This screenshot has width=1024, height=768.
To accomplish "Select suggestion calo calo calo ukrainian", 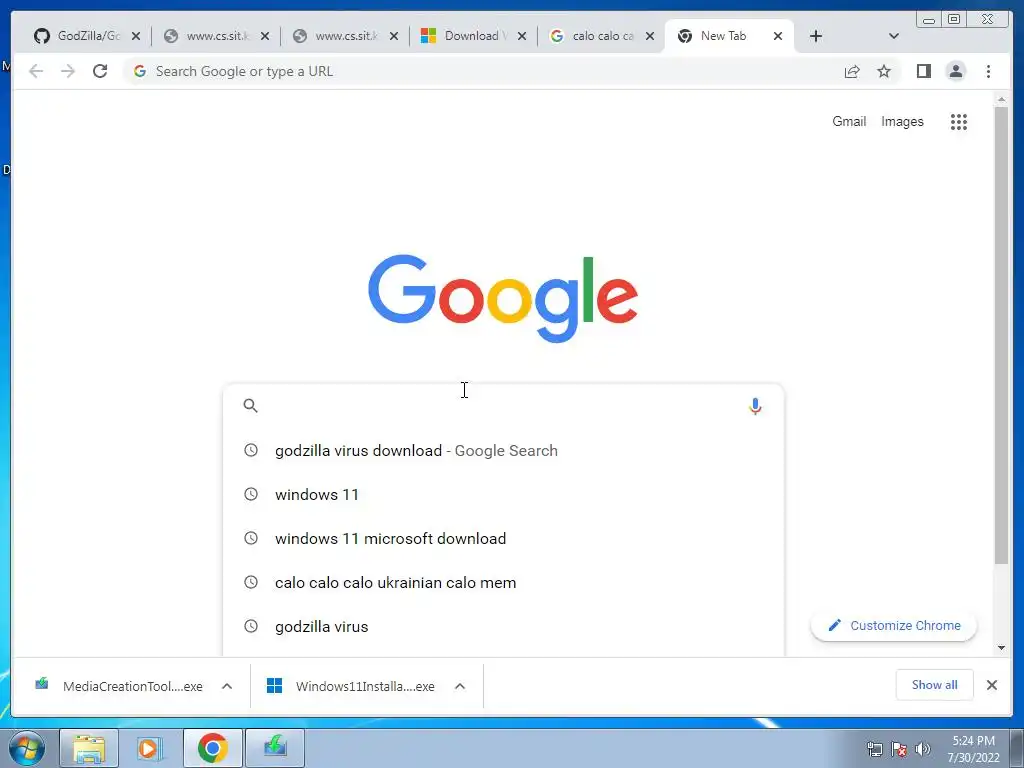I will 503,583.
